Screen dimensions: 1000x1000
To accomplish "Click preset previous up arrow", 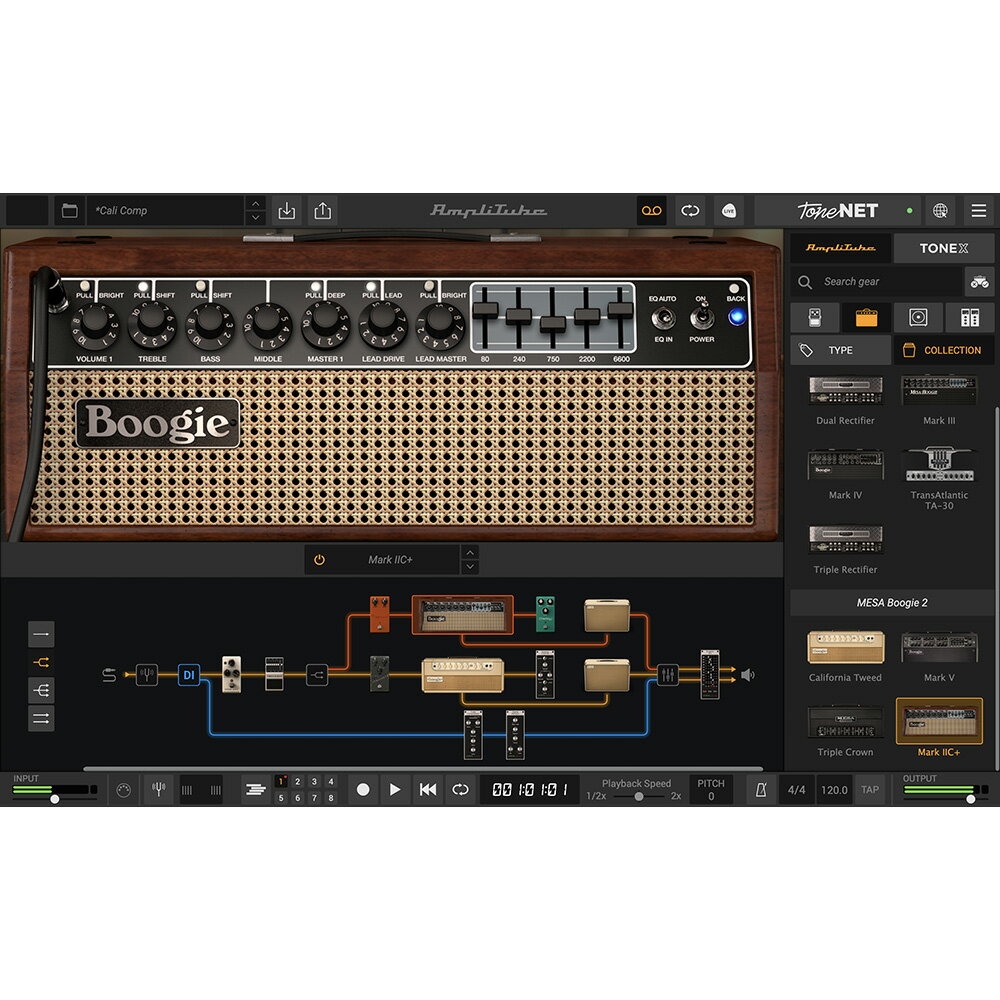I will (255, 203).
